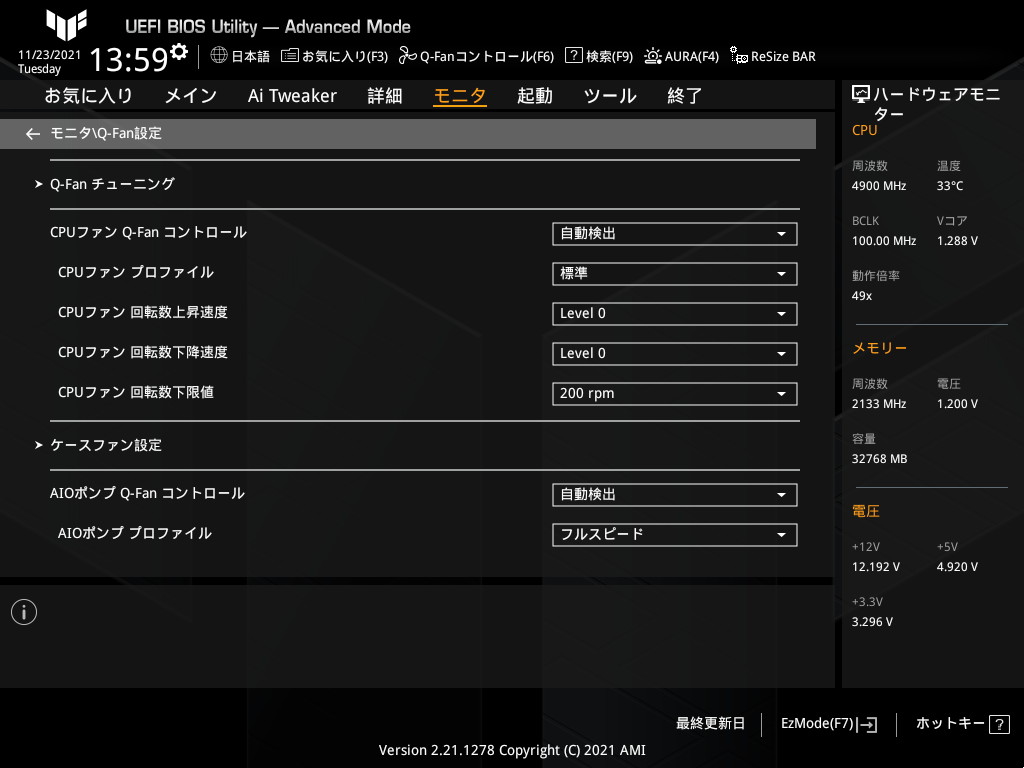The height and width of the screenshot is (768, 1024).
Task: Click the モニタ\Q-Fan設定 breadcrumb
Action: click(106, 133)
